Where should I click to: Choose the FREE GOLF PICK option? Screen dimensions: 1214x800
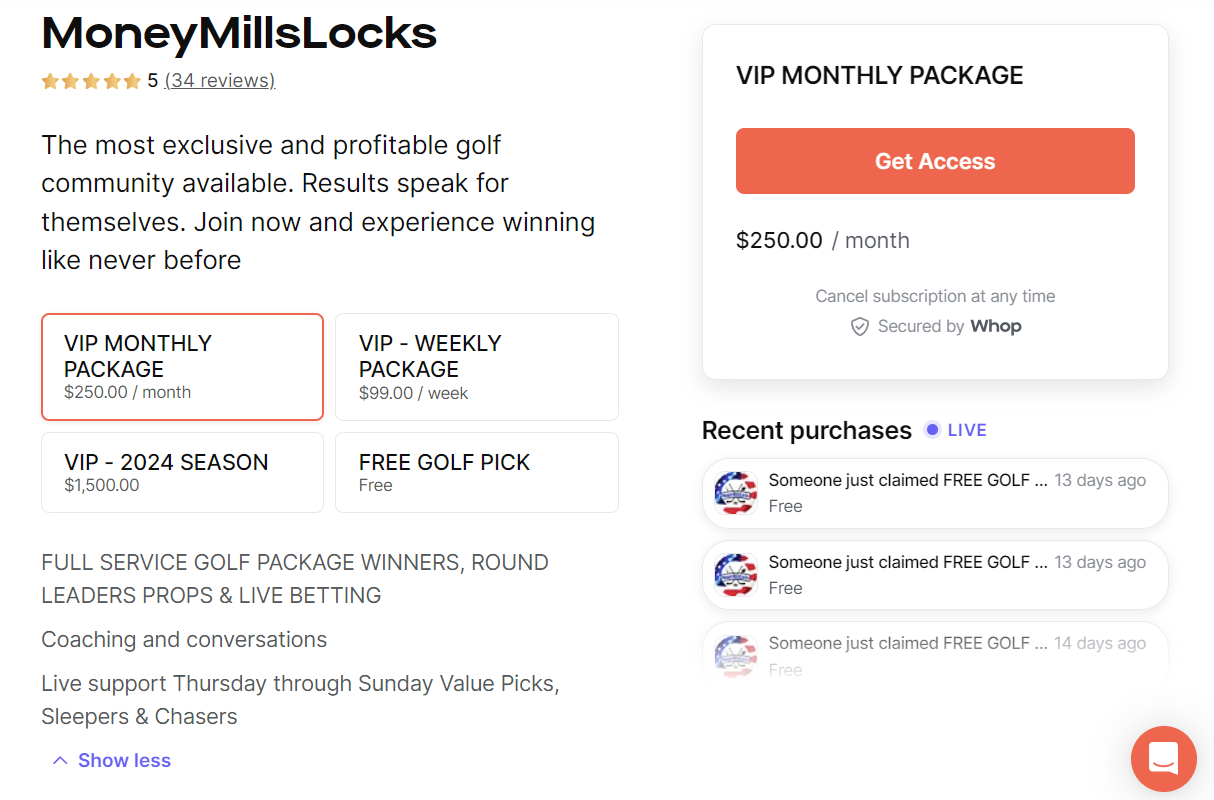476,472
